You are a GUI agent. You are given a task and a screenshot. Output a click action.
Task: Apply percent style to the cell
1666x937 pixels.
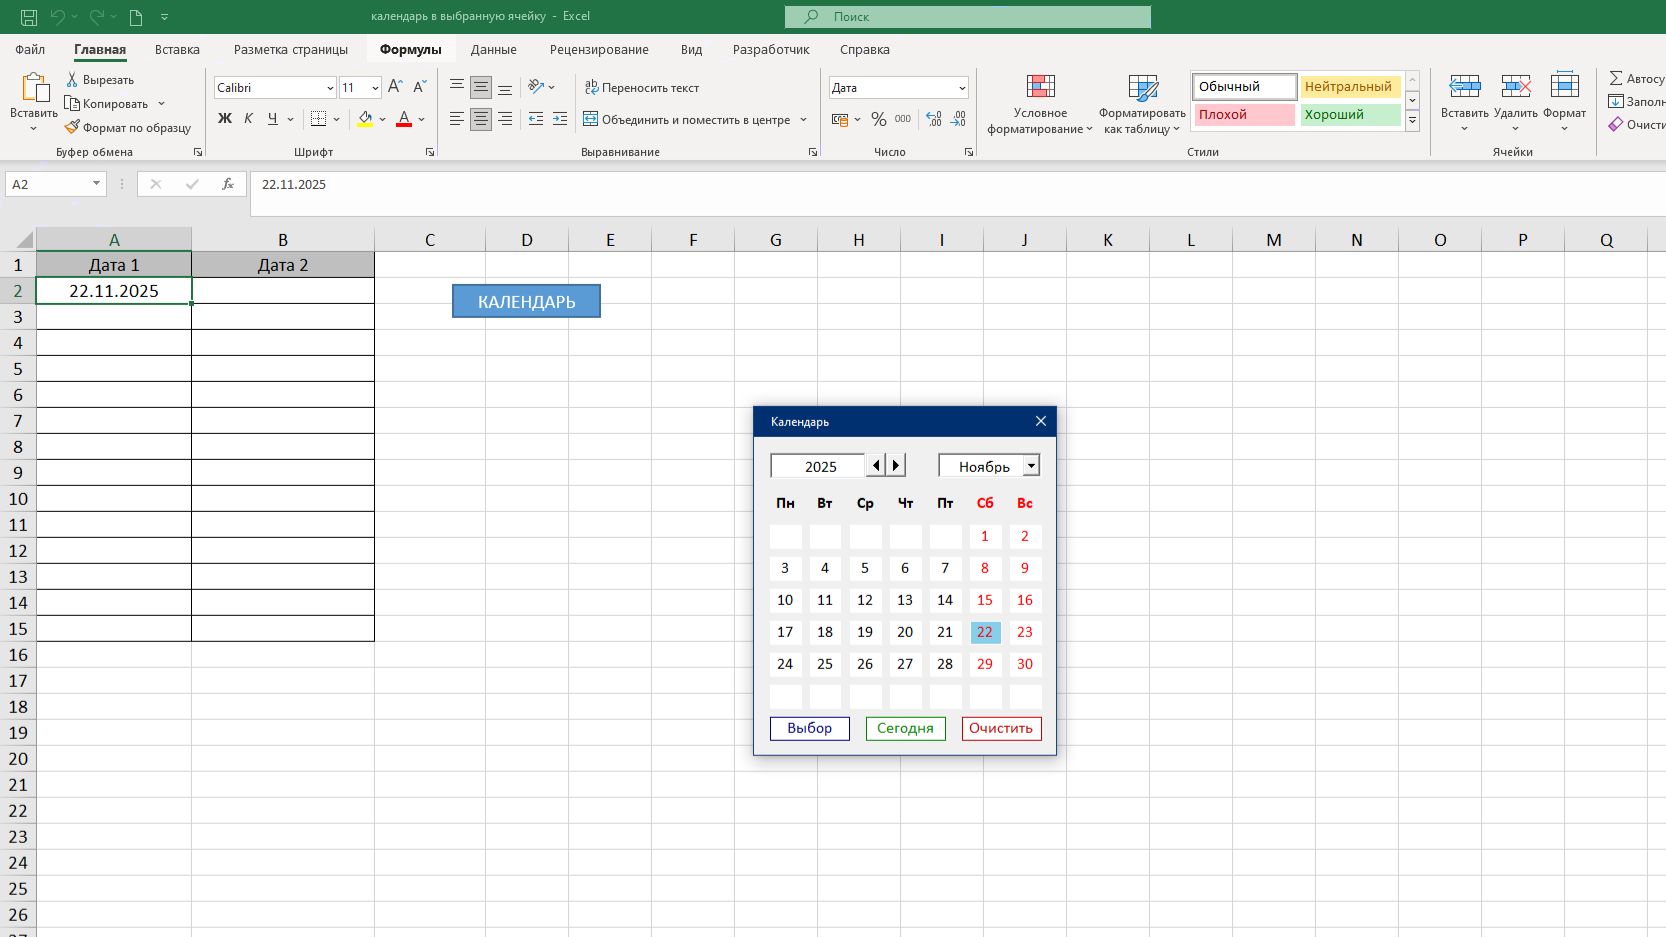[x=878, y=119]
